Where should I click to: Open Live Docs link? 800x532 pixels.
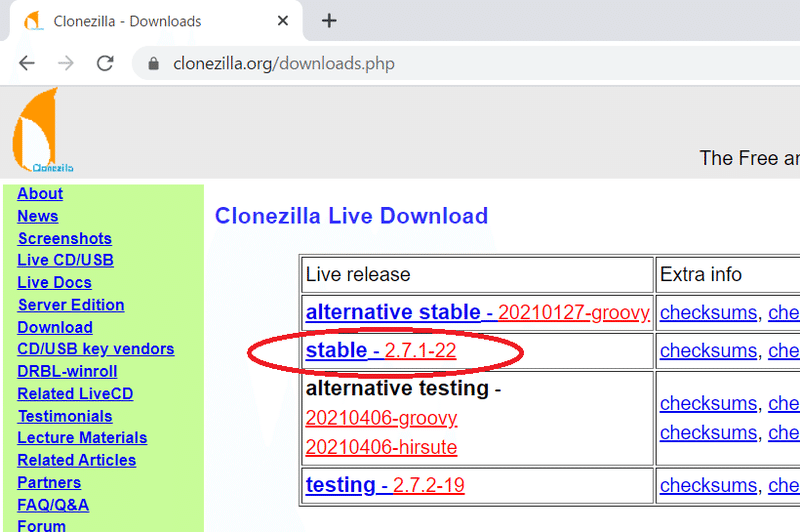click(54, 282)
